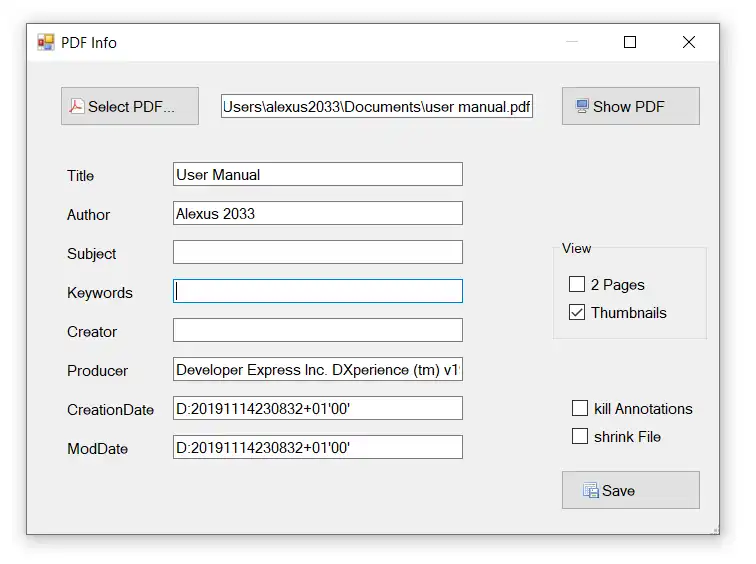Click the ModDate date field

317,447
